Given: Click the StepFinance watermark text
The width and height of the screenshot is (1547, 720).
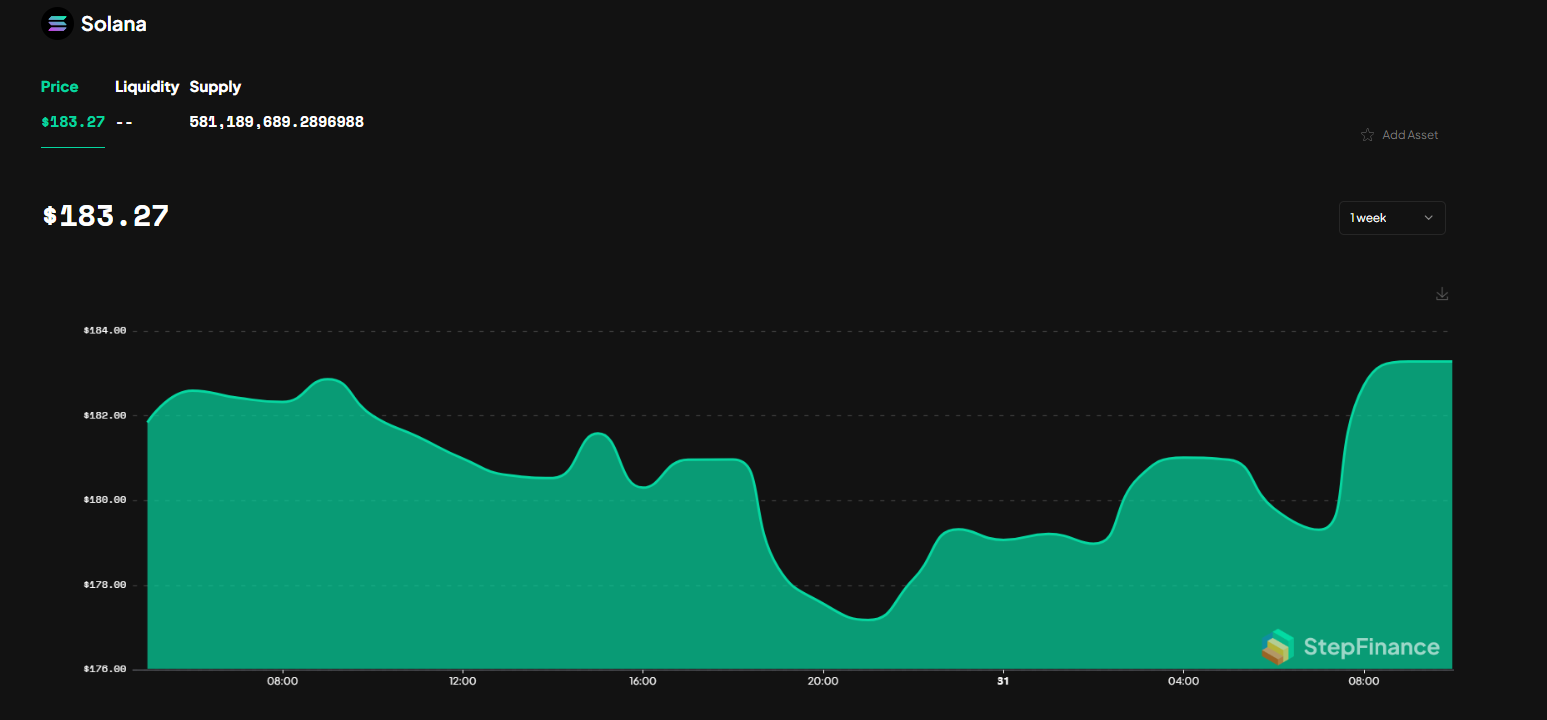Looking at the screenshot, I should coord(1371,647).
